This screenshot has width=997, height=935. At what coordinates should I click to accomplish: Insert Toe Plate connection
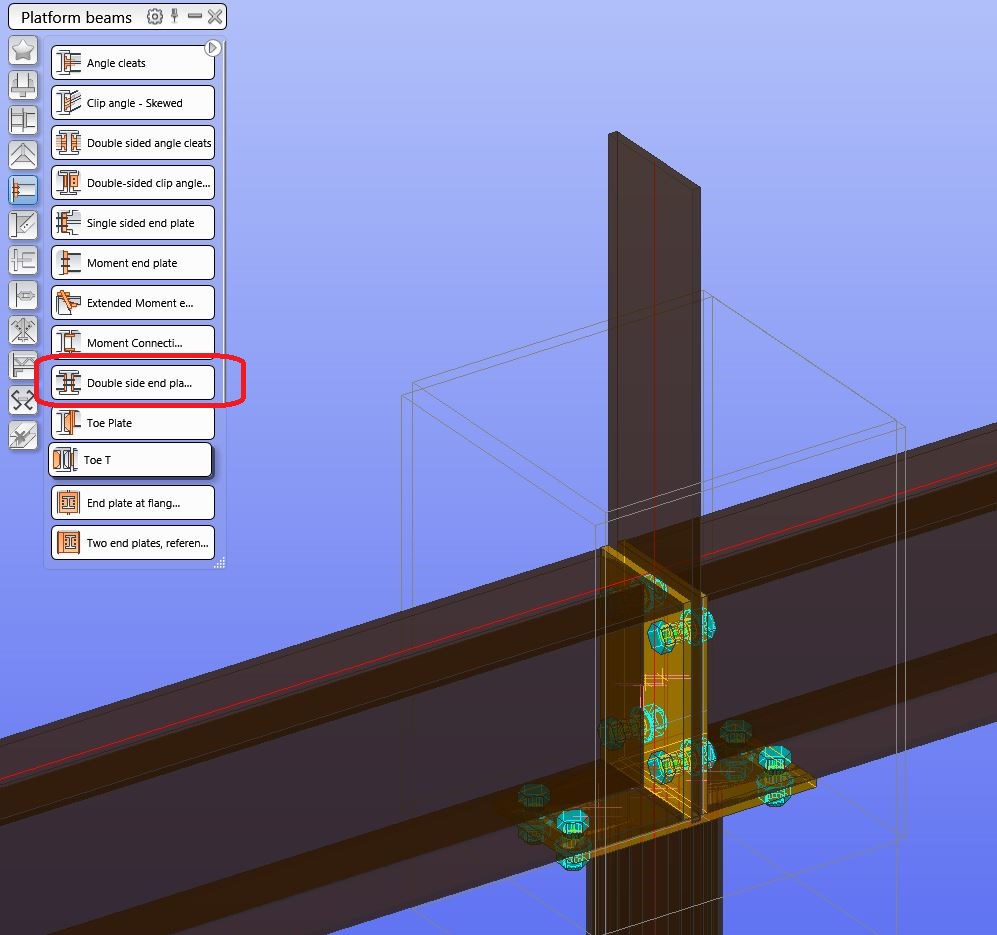click(x=133, y=423)
